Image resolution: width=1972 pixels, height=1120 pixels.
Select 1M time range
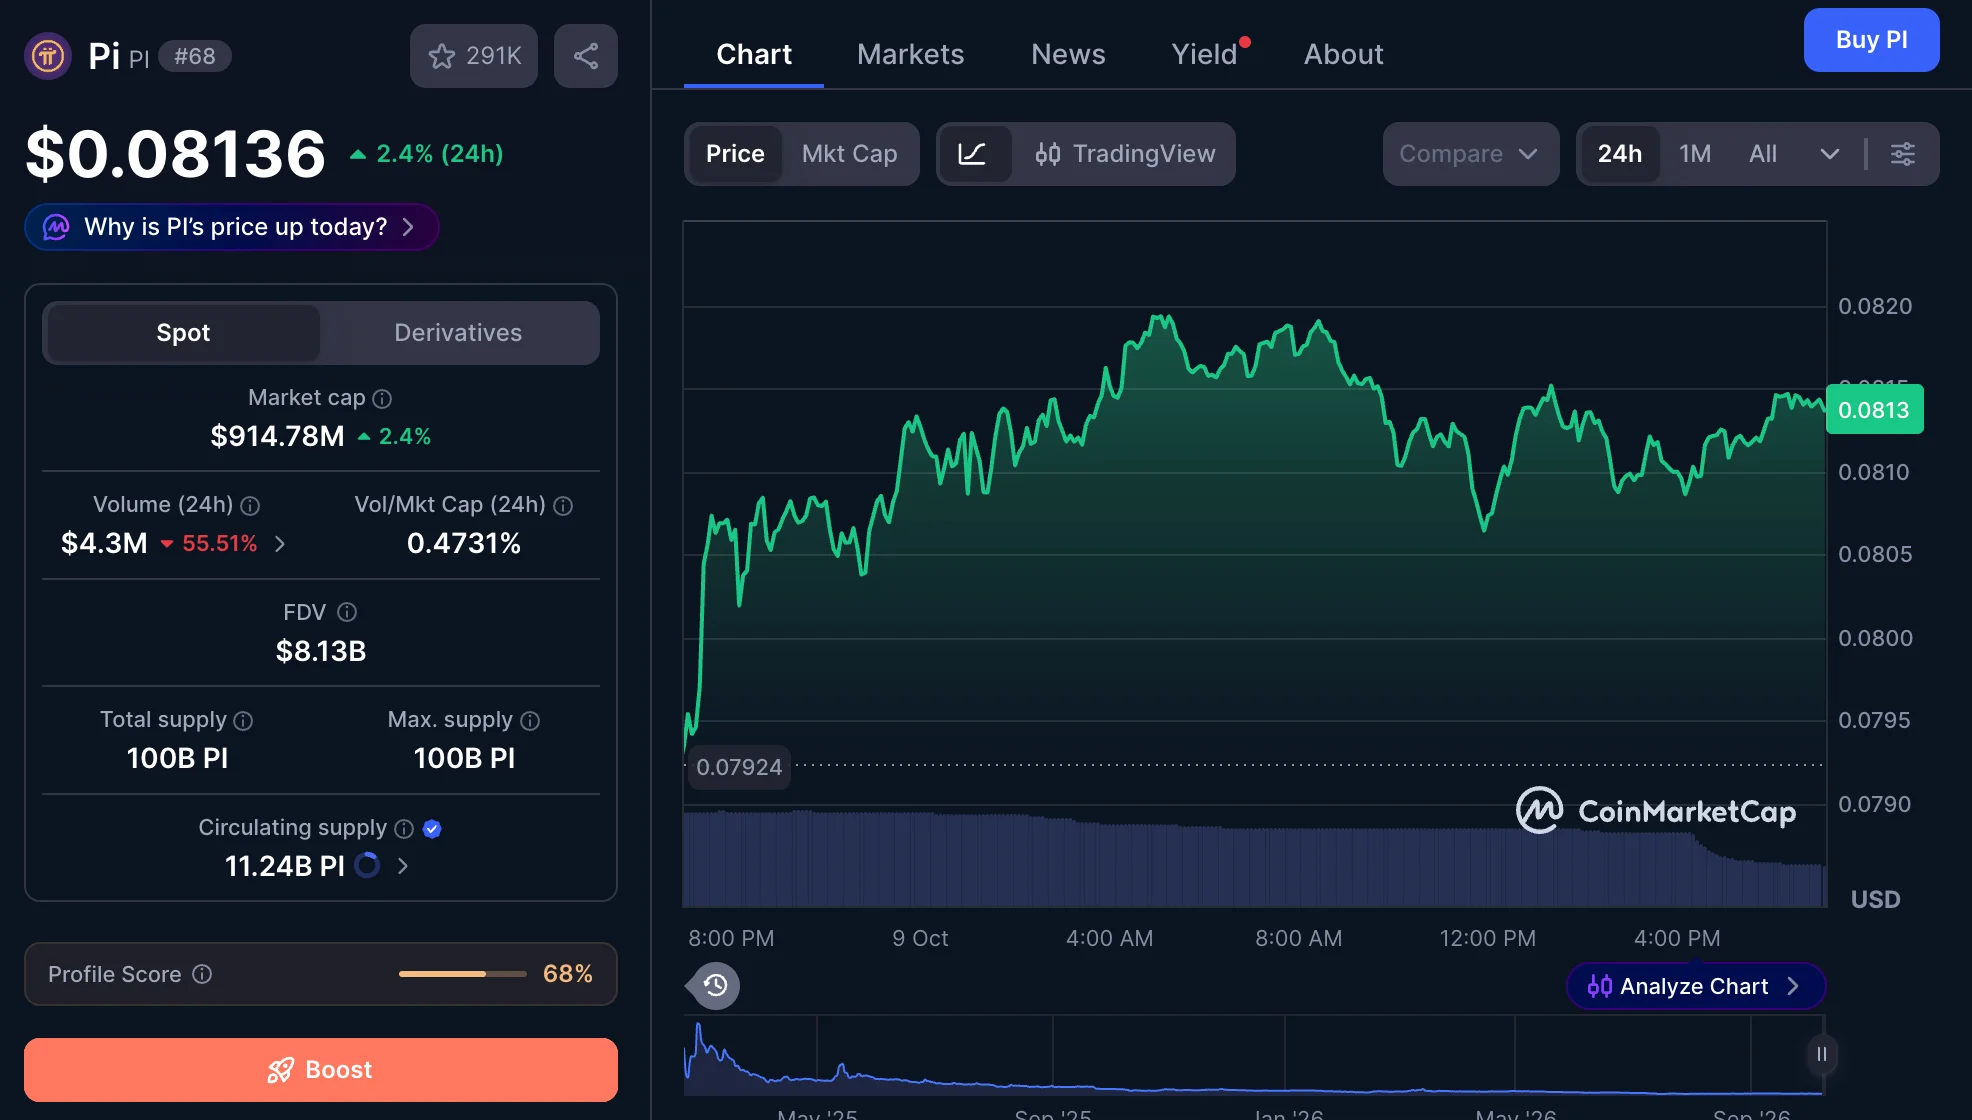point(1695,154)
